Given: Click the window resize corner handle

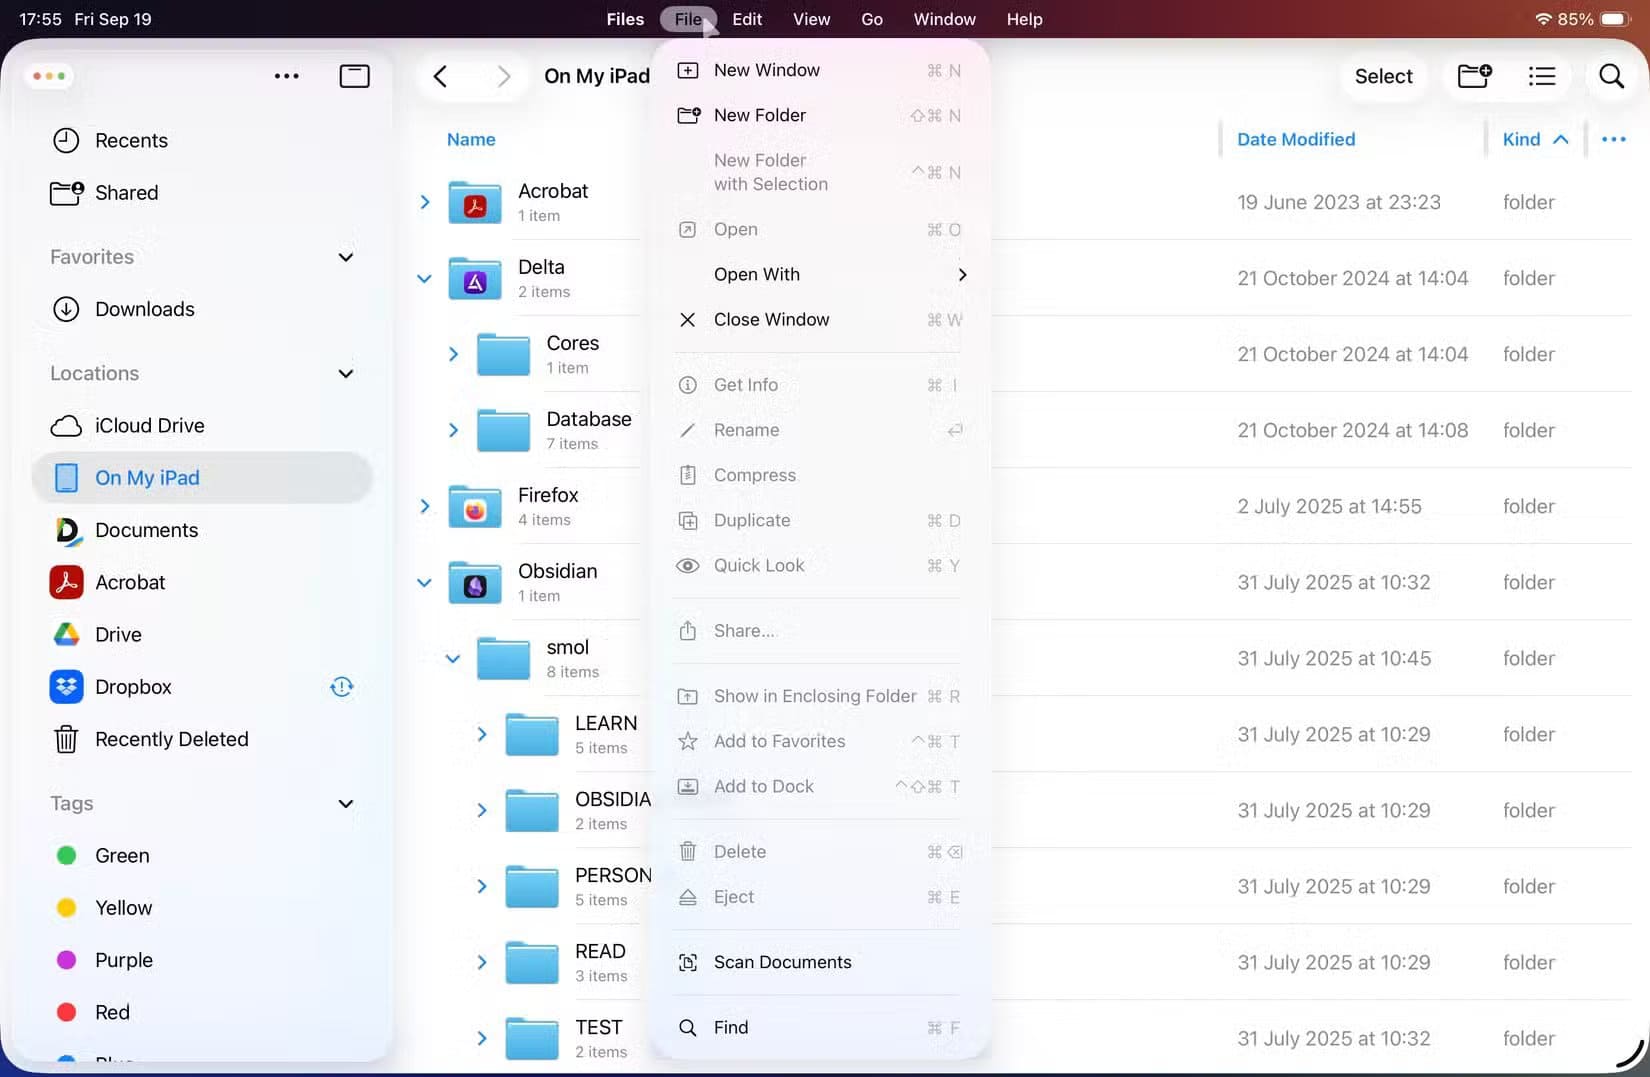Looking at the screenshot, I should pyautogui.click(x=1630, y=1053).
